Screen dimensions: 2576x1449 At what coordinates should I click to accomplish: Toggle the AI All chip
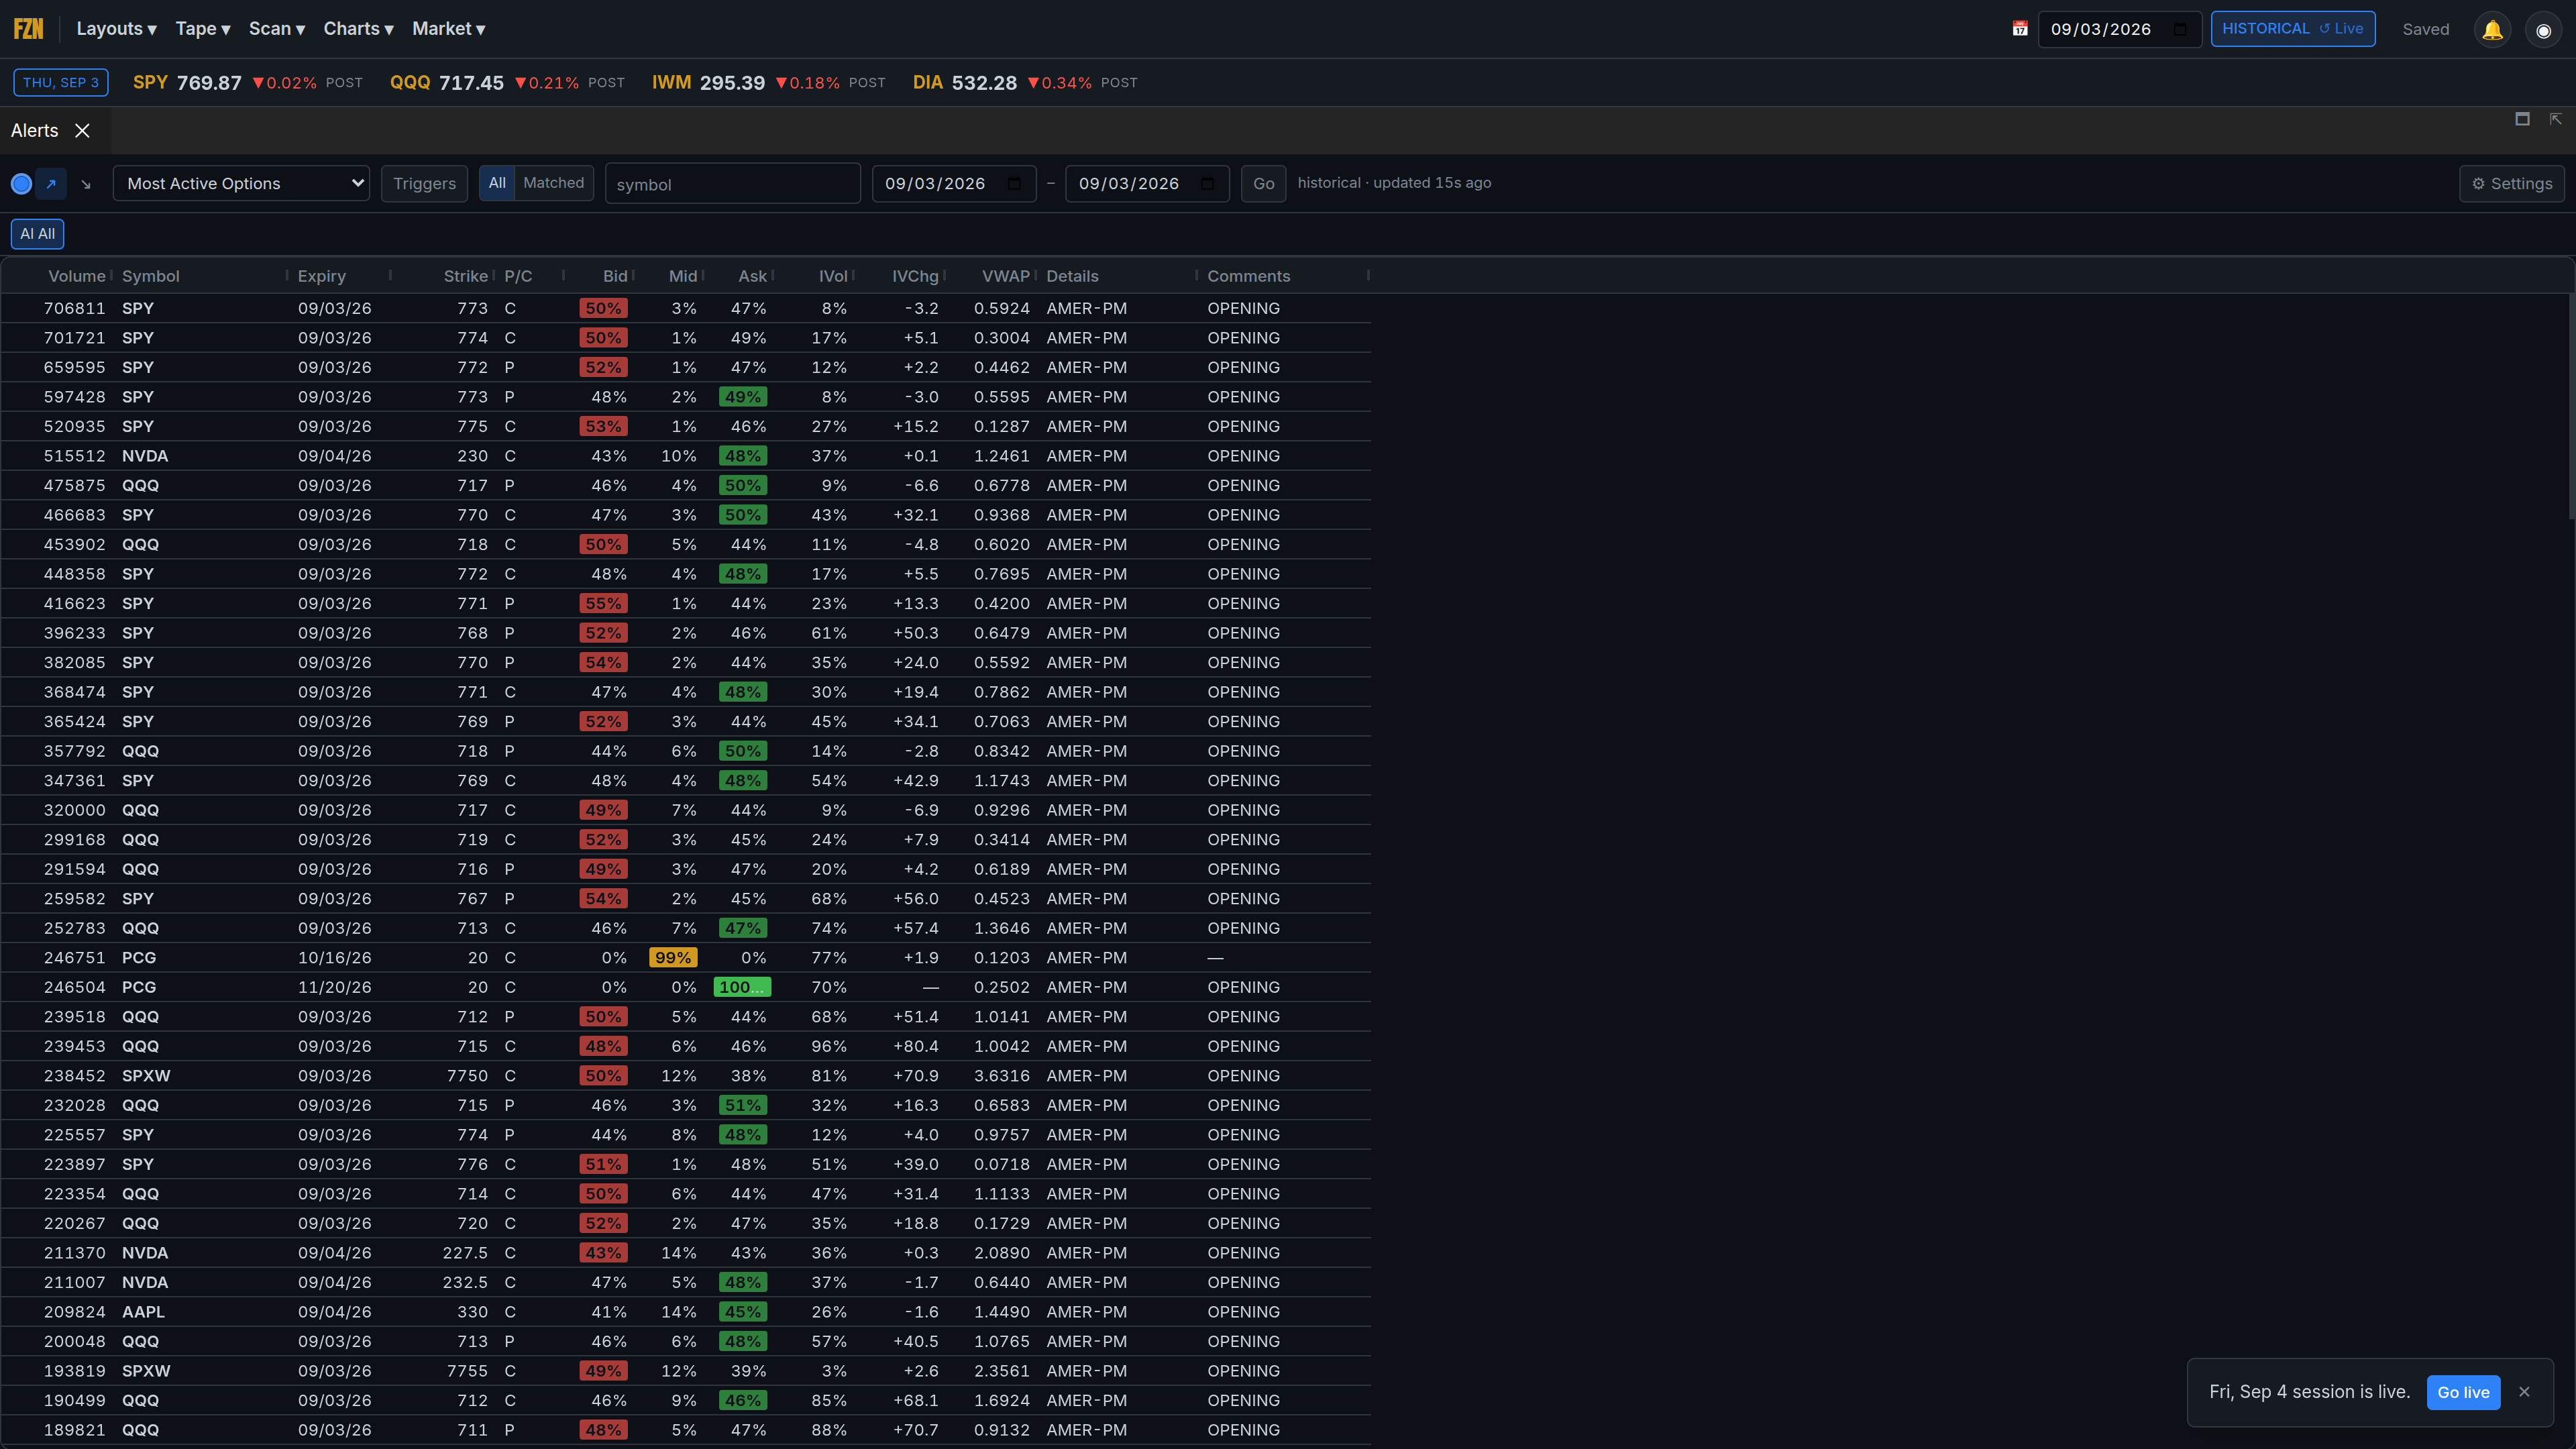click(38, 234)
